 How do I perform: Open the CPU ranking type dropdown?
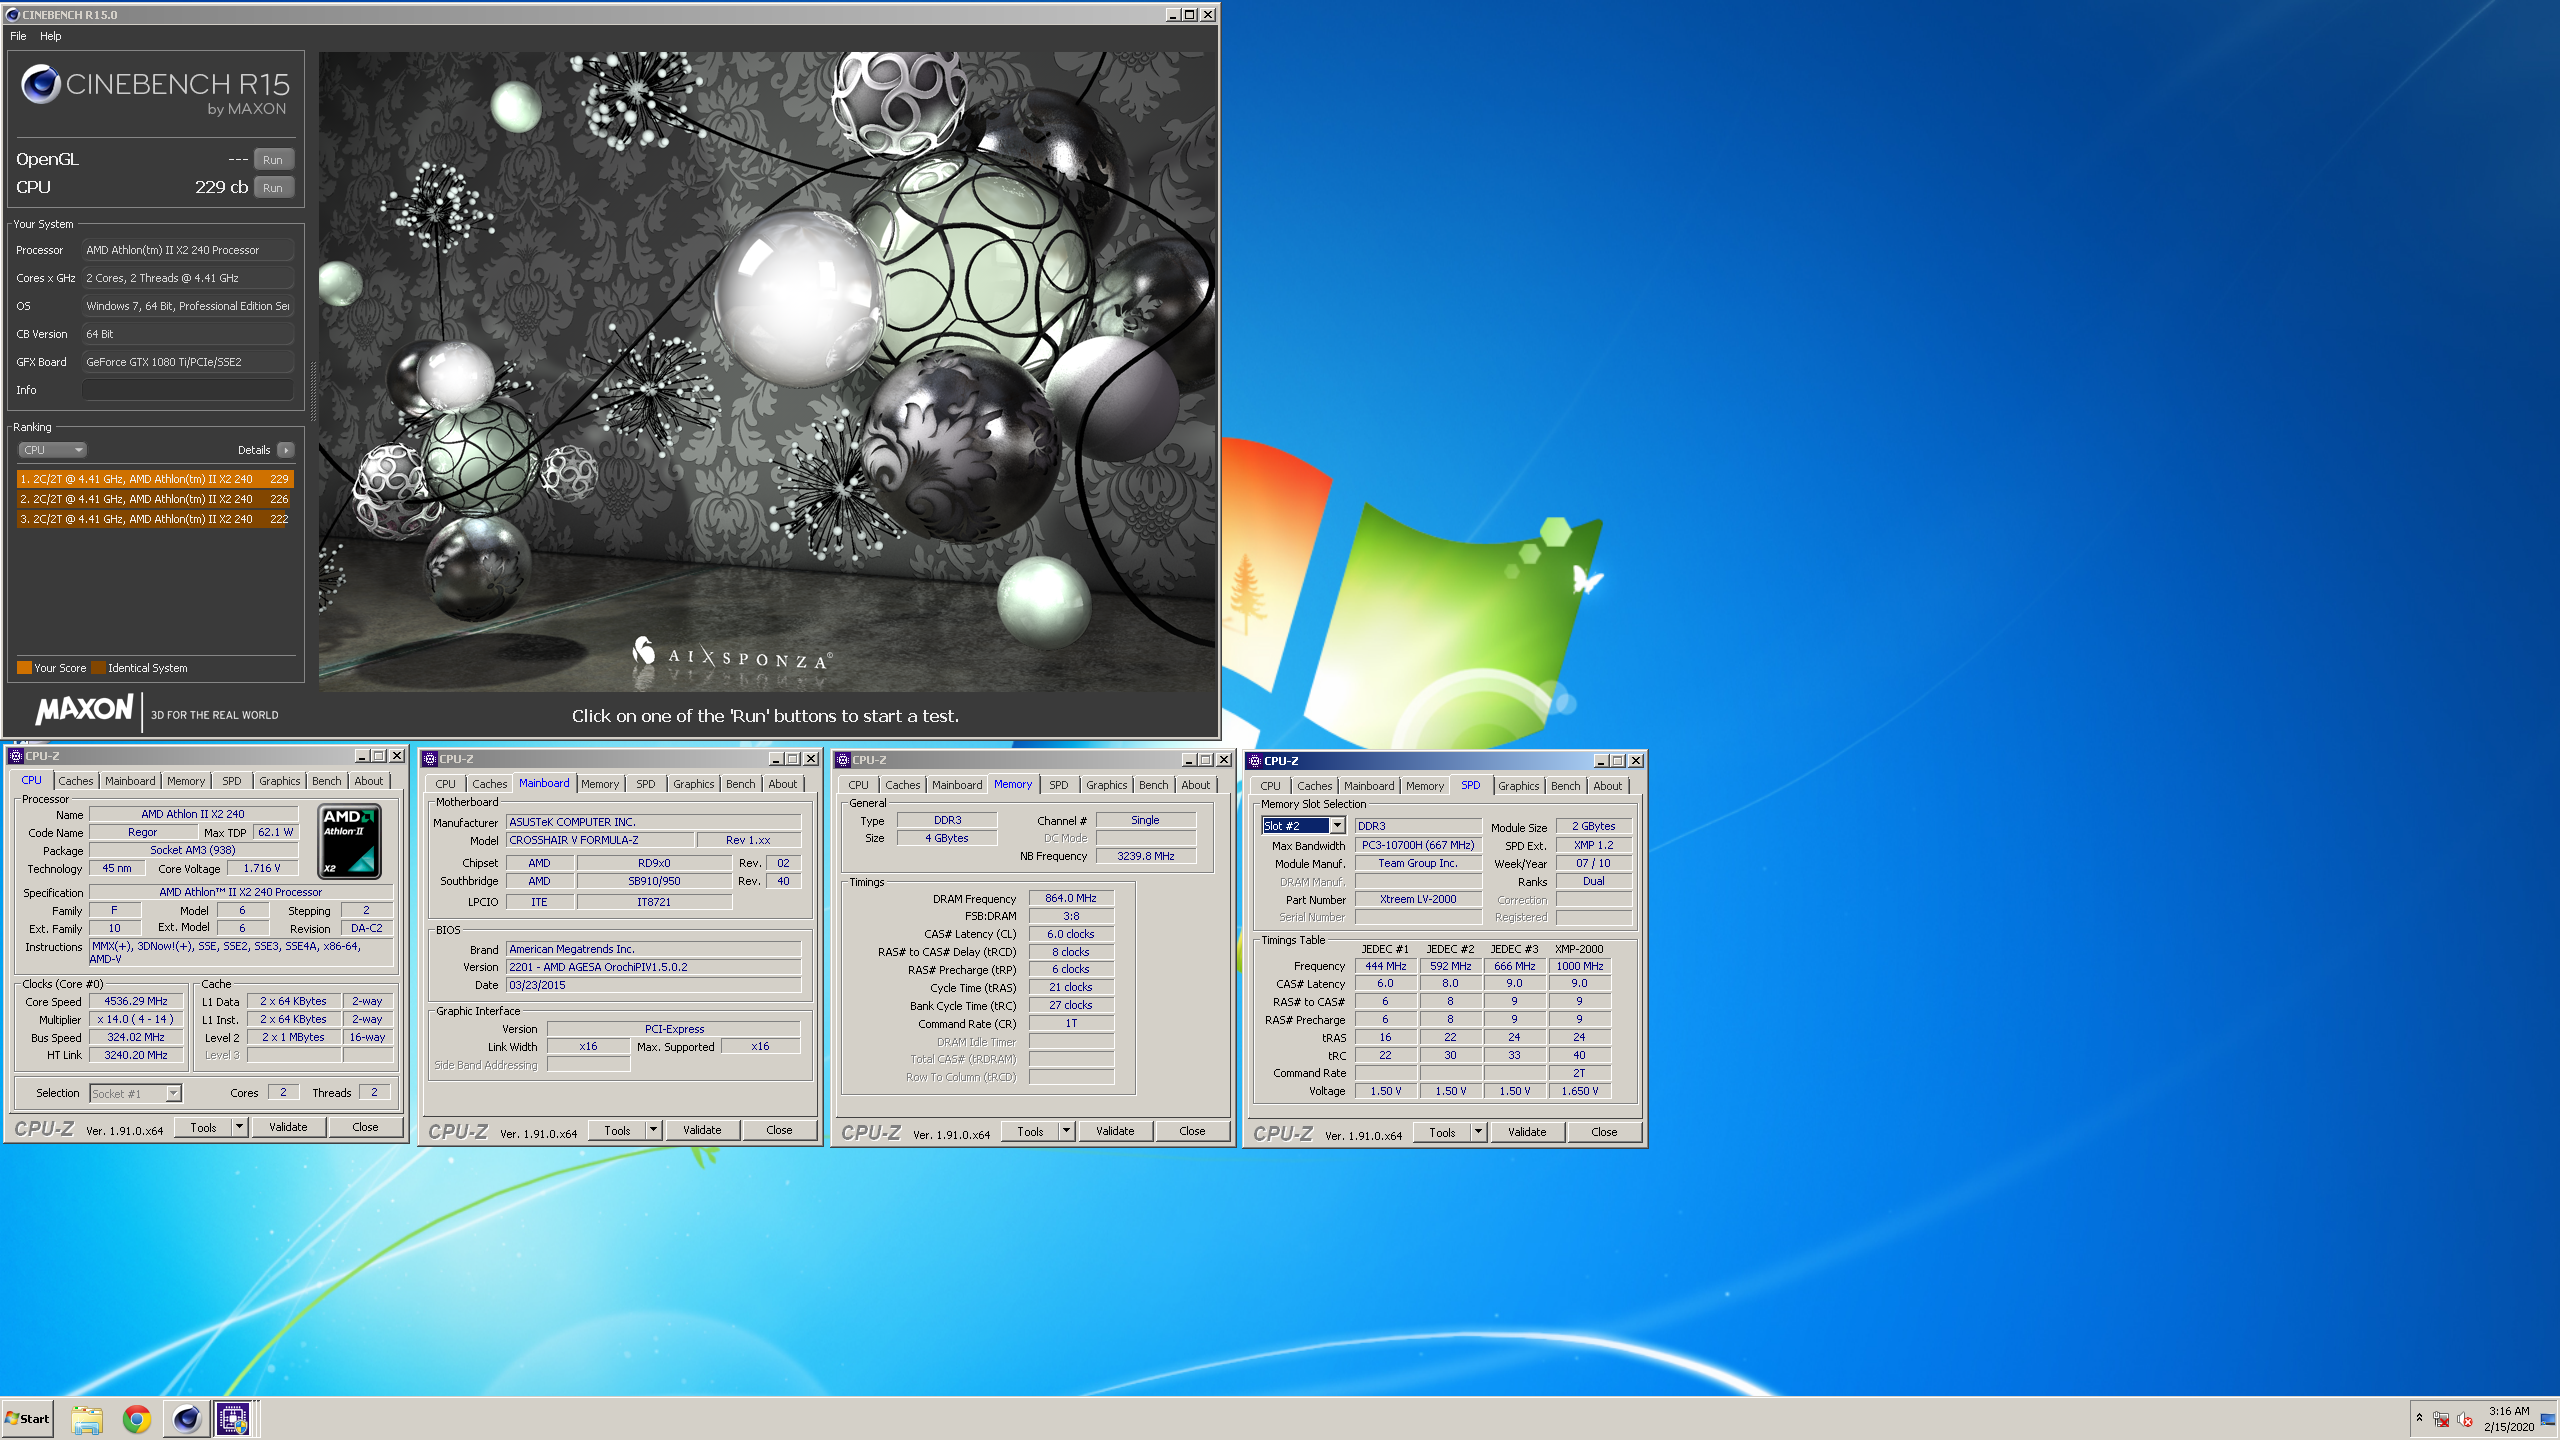(x=53, y=450)
